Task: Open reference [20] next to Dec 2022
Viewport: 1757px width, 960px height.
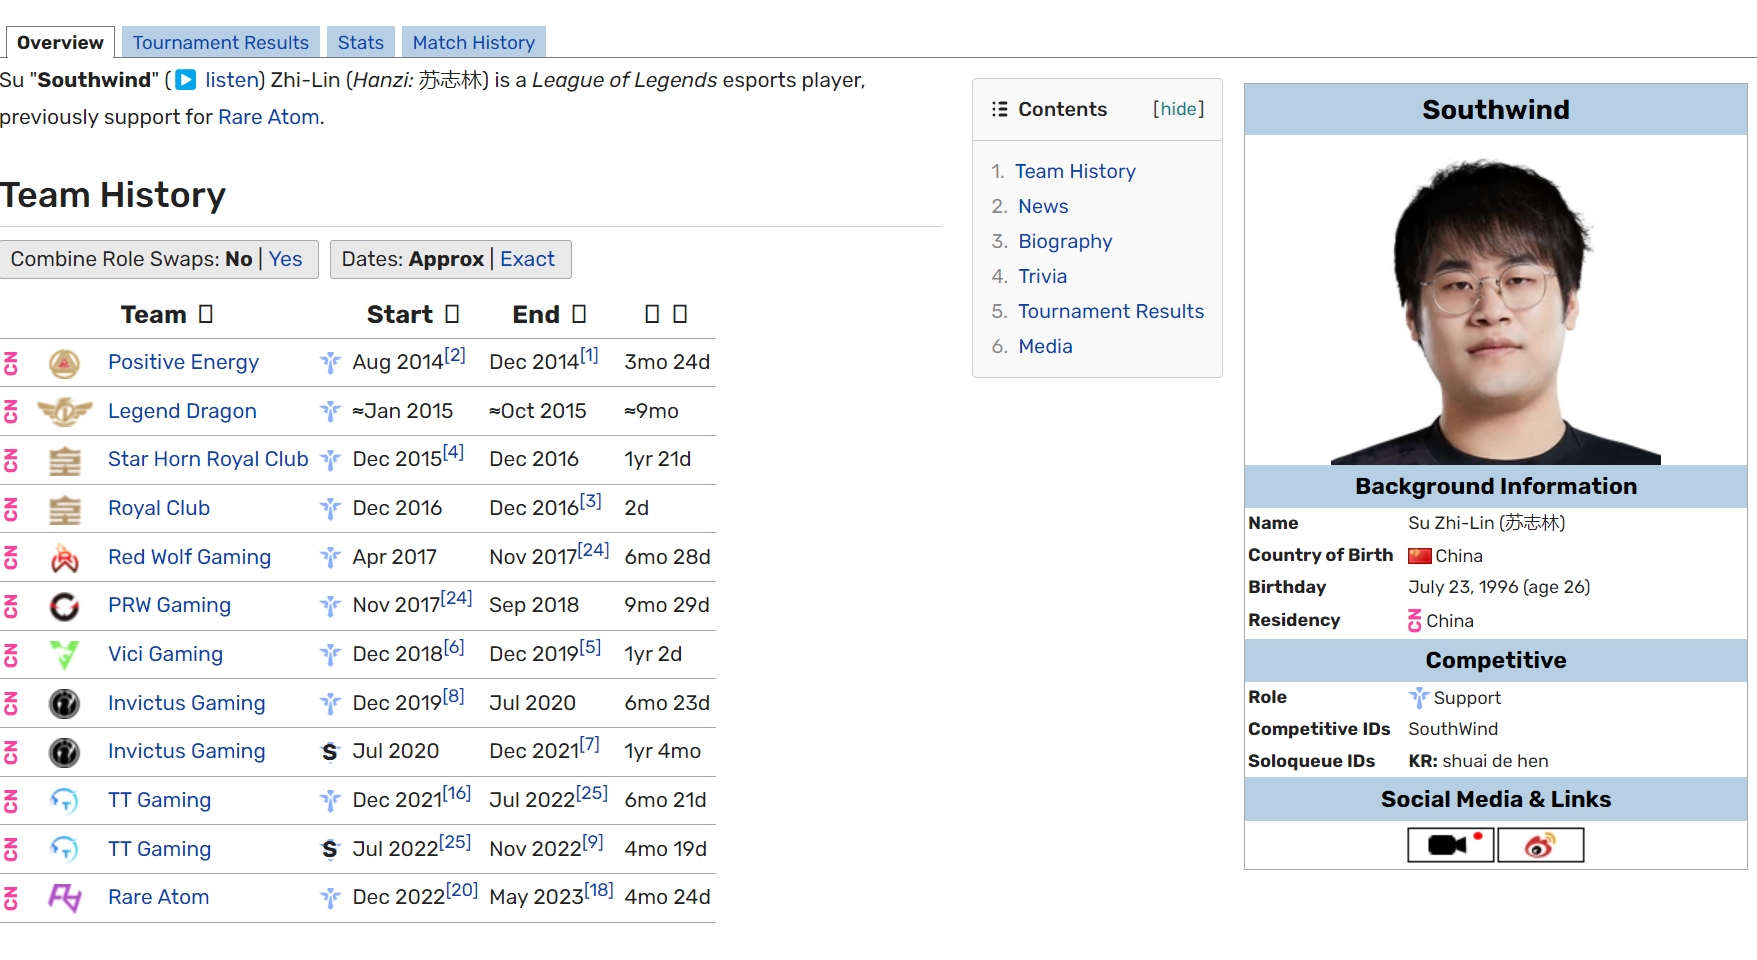Action: tap(462, 889)
